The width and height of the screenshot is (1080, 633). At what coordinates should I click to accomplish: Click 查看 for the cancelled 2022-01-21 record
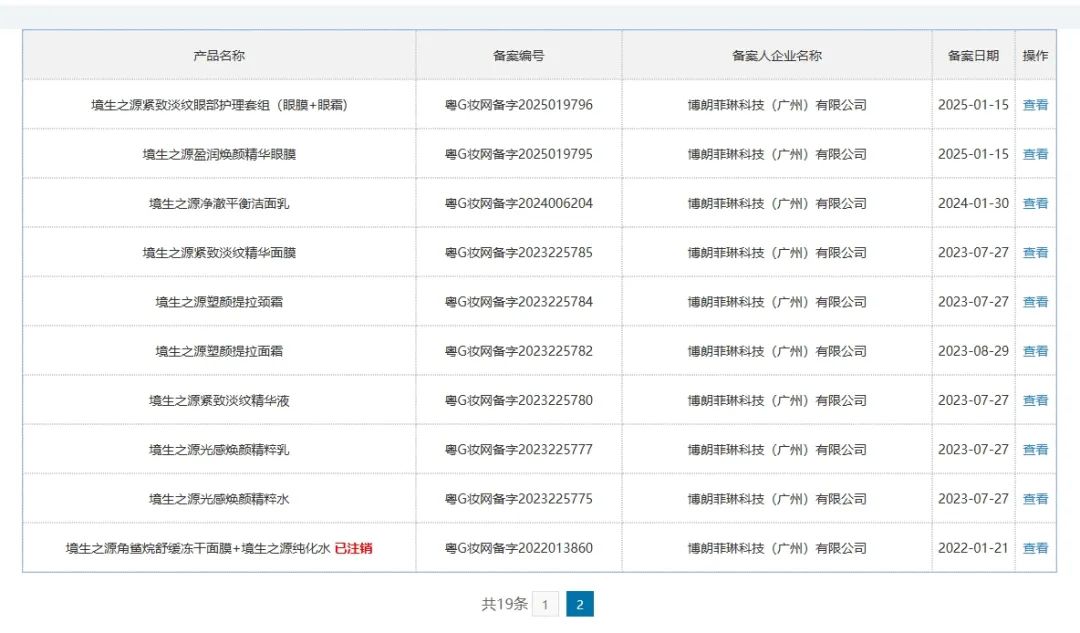[1035, 548]
